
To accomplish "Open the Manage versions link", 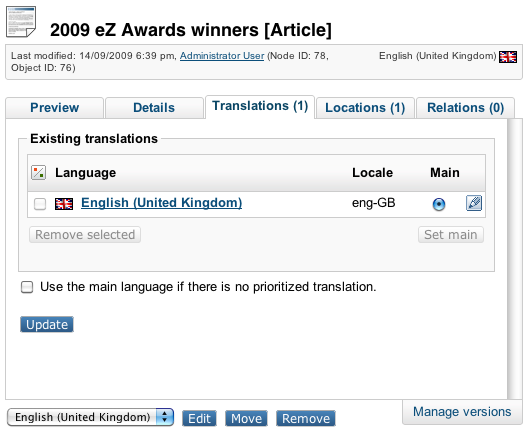I will tap(462, 412).
